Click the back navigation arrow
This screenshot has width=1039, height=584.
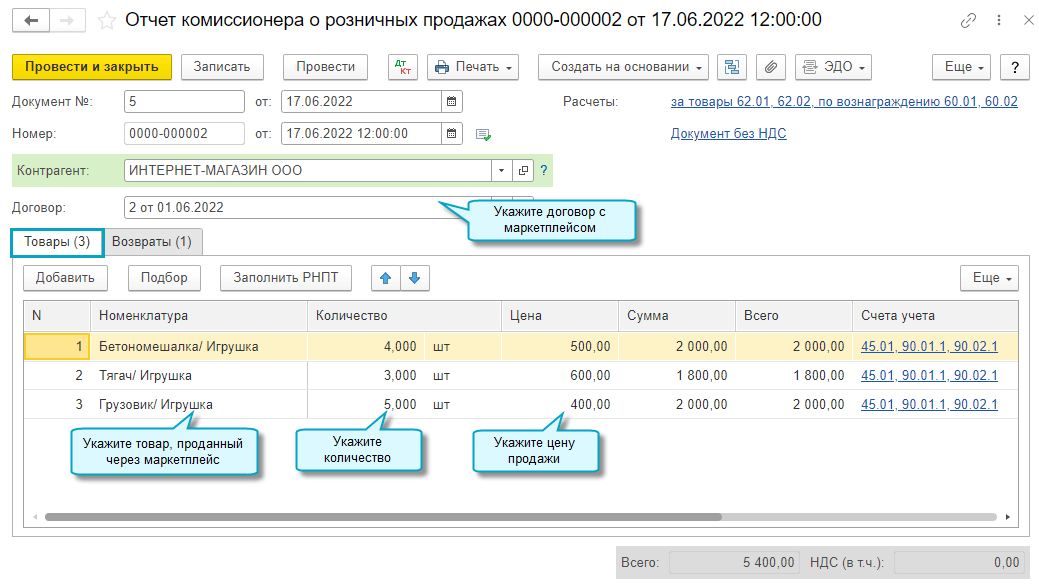click(x=32, y=20)
